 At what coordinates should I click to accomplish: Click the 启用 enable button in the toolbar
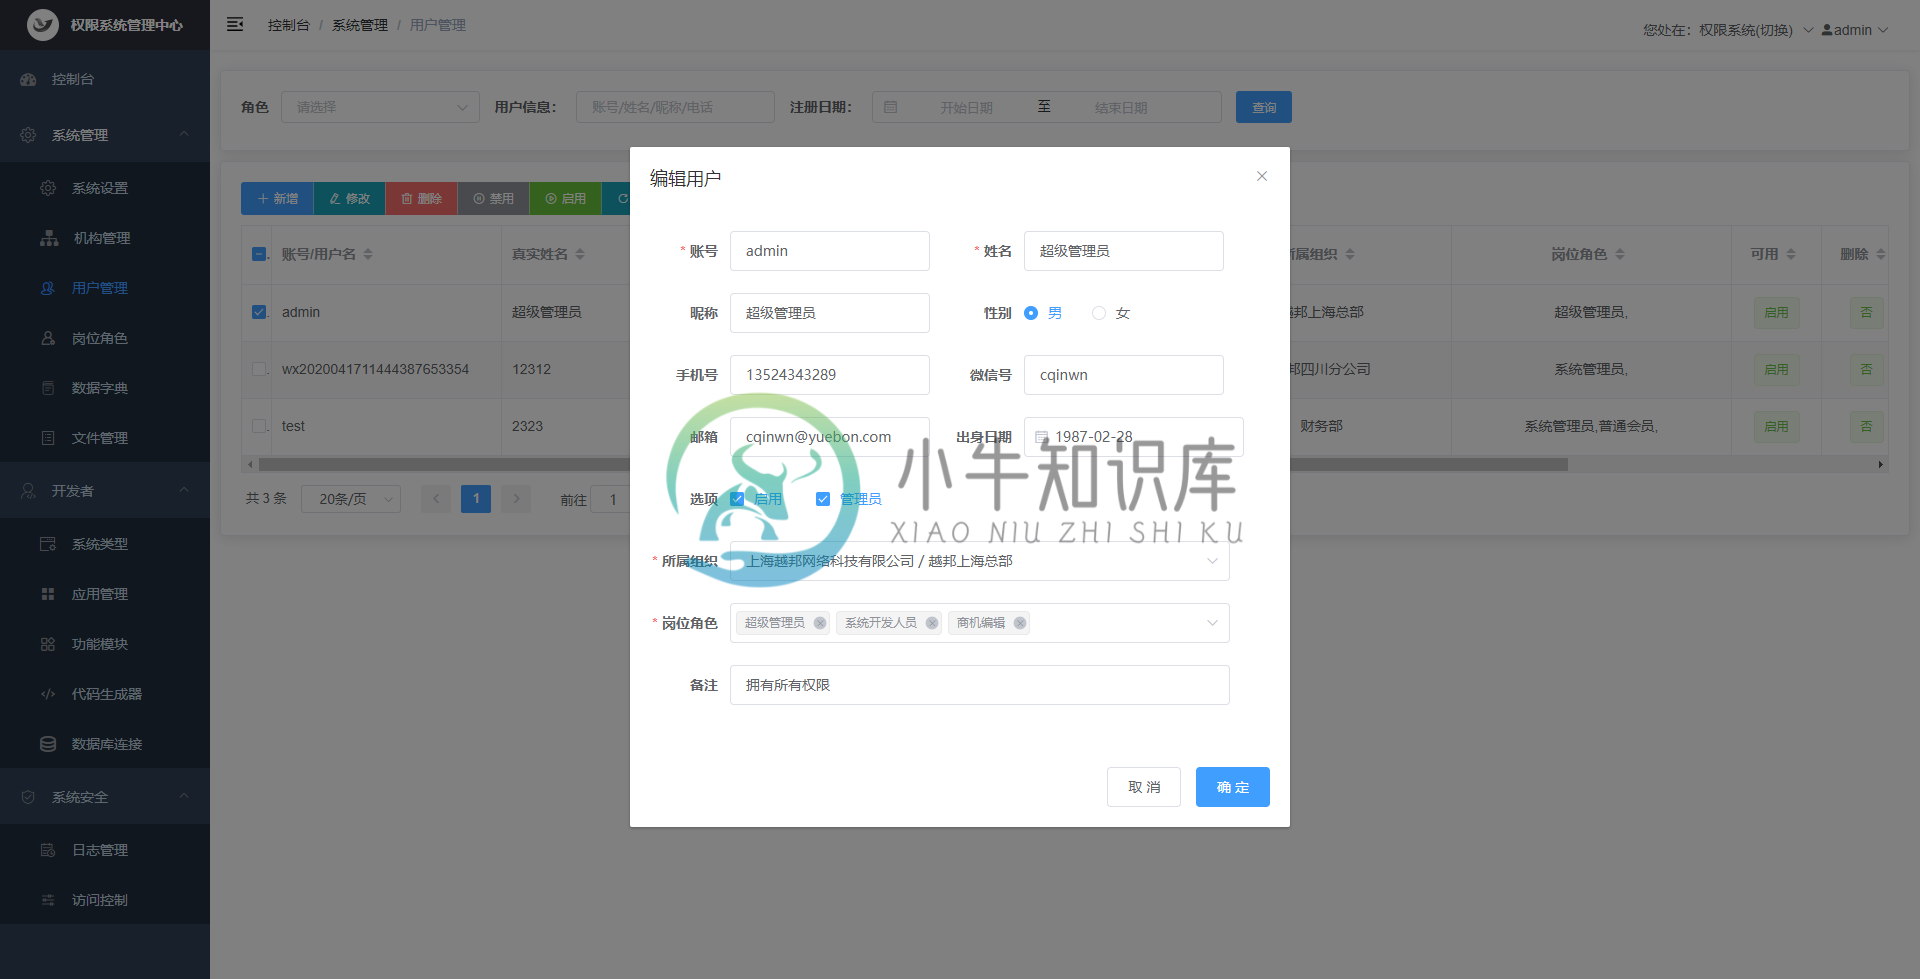pyautogui.click(x=566, y=198)
